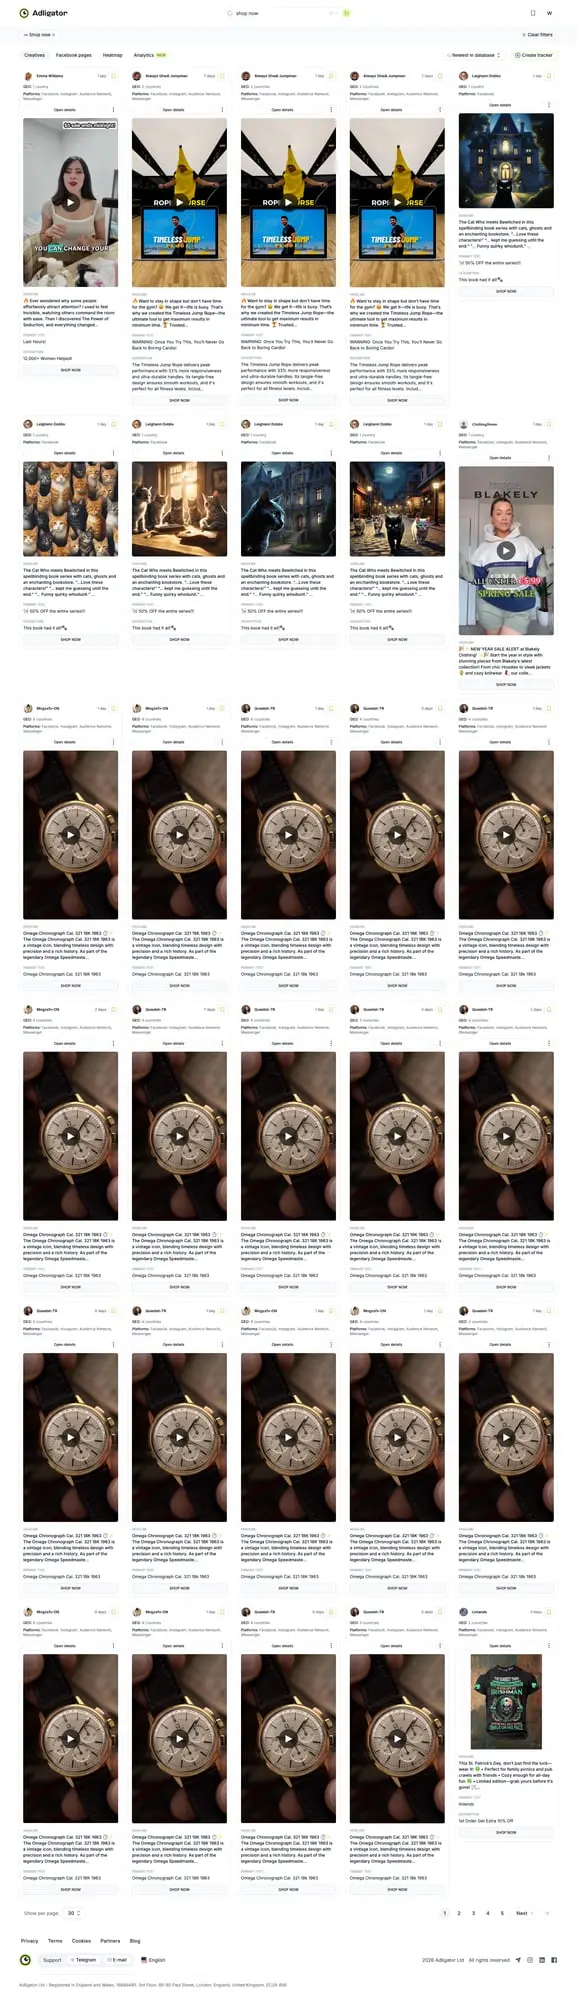Image resolution: width=577 pixels, height=2000 pixels.
Task: Bookmark the Emma Williams ad card
Action: [x=113, y=76]
